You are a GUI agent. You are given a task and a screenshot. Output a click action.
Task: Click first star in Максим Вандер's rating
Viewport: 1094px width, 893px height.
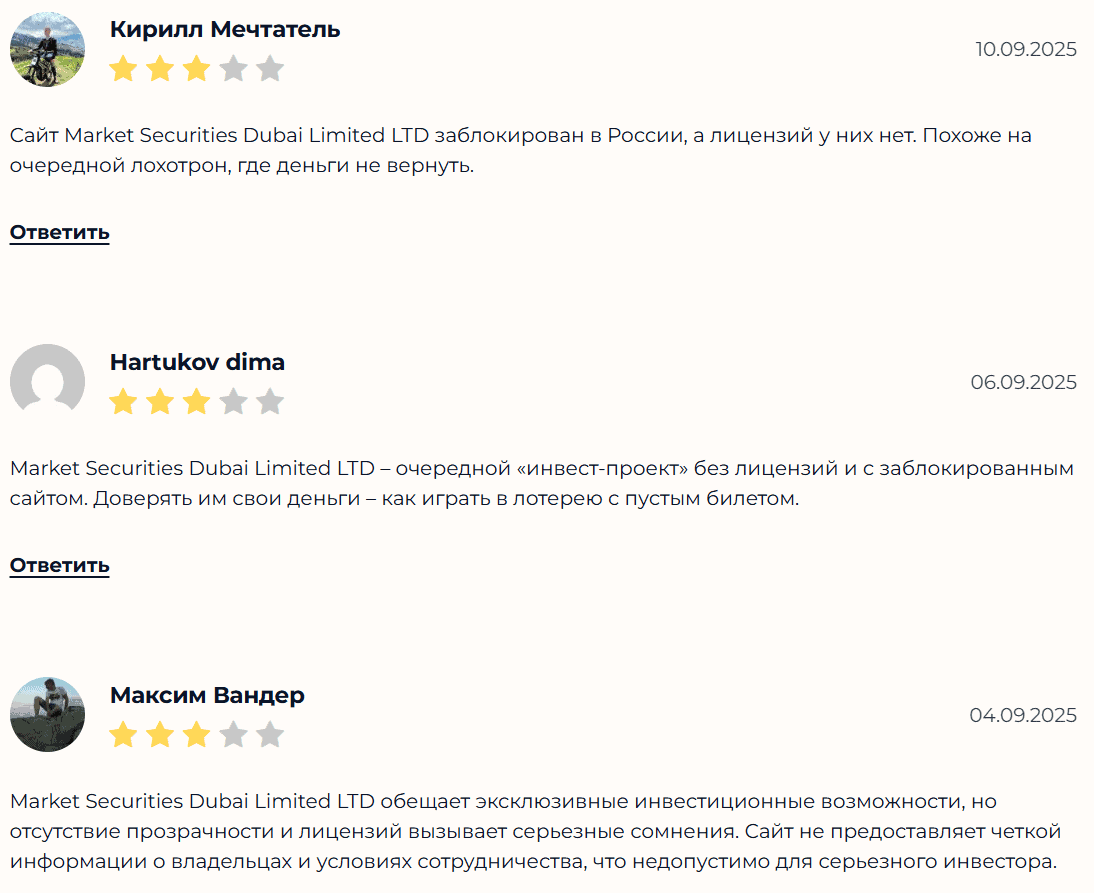(123, 735)
